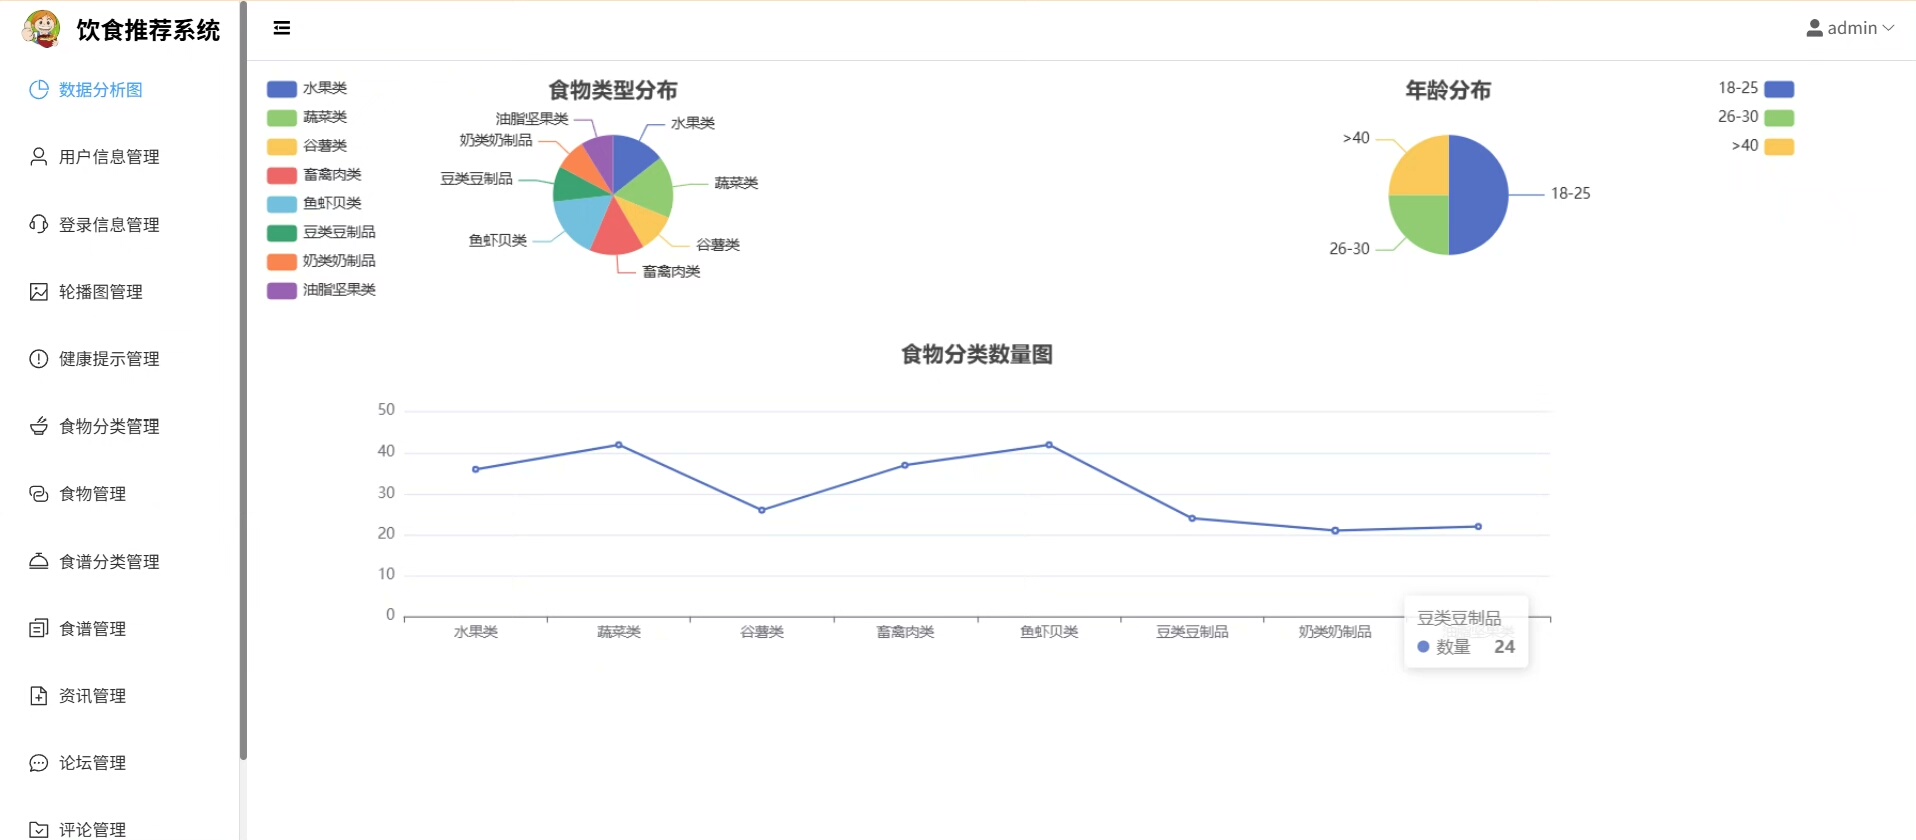Open 食谱管理 in the sidebar
The width and height of the screenshot is (1916, 840).
point(92,629)
